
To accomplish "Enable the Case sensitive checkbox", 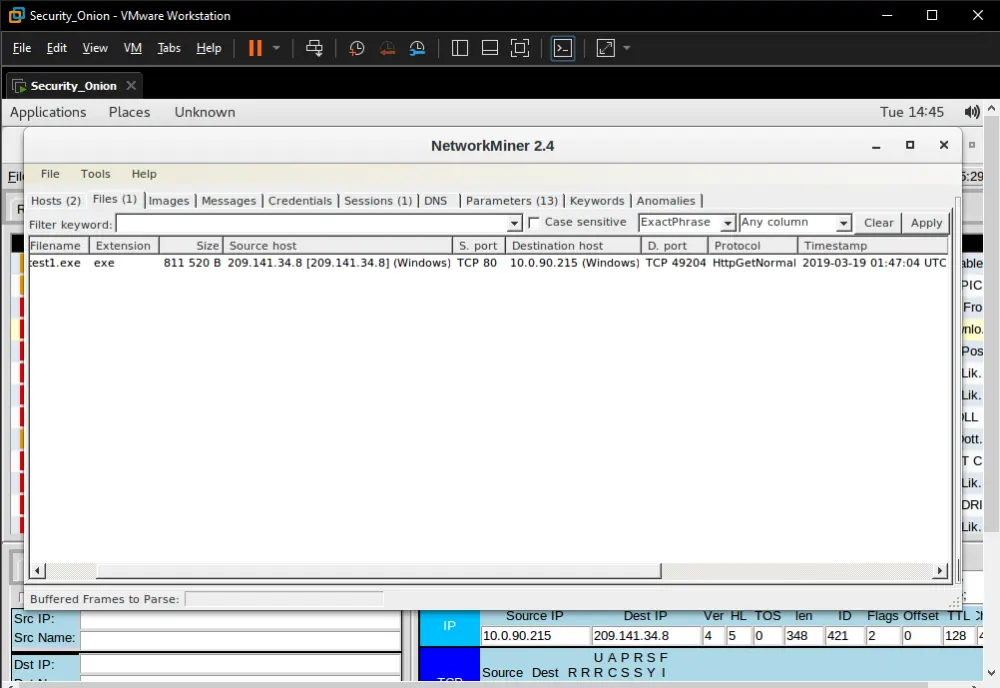I will [534, 223].
